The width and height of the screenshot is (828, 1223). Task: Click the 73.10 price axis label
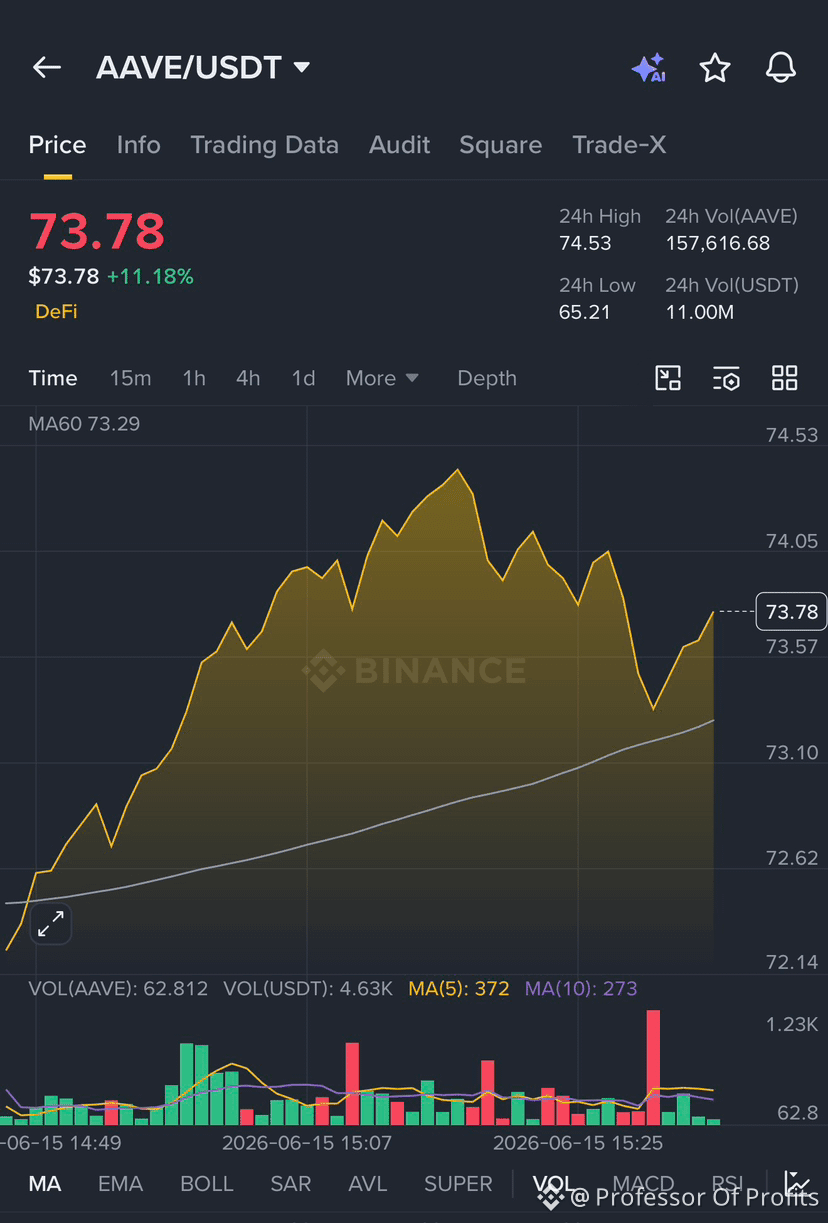tap(792, 753)
